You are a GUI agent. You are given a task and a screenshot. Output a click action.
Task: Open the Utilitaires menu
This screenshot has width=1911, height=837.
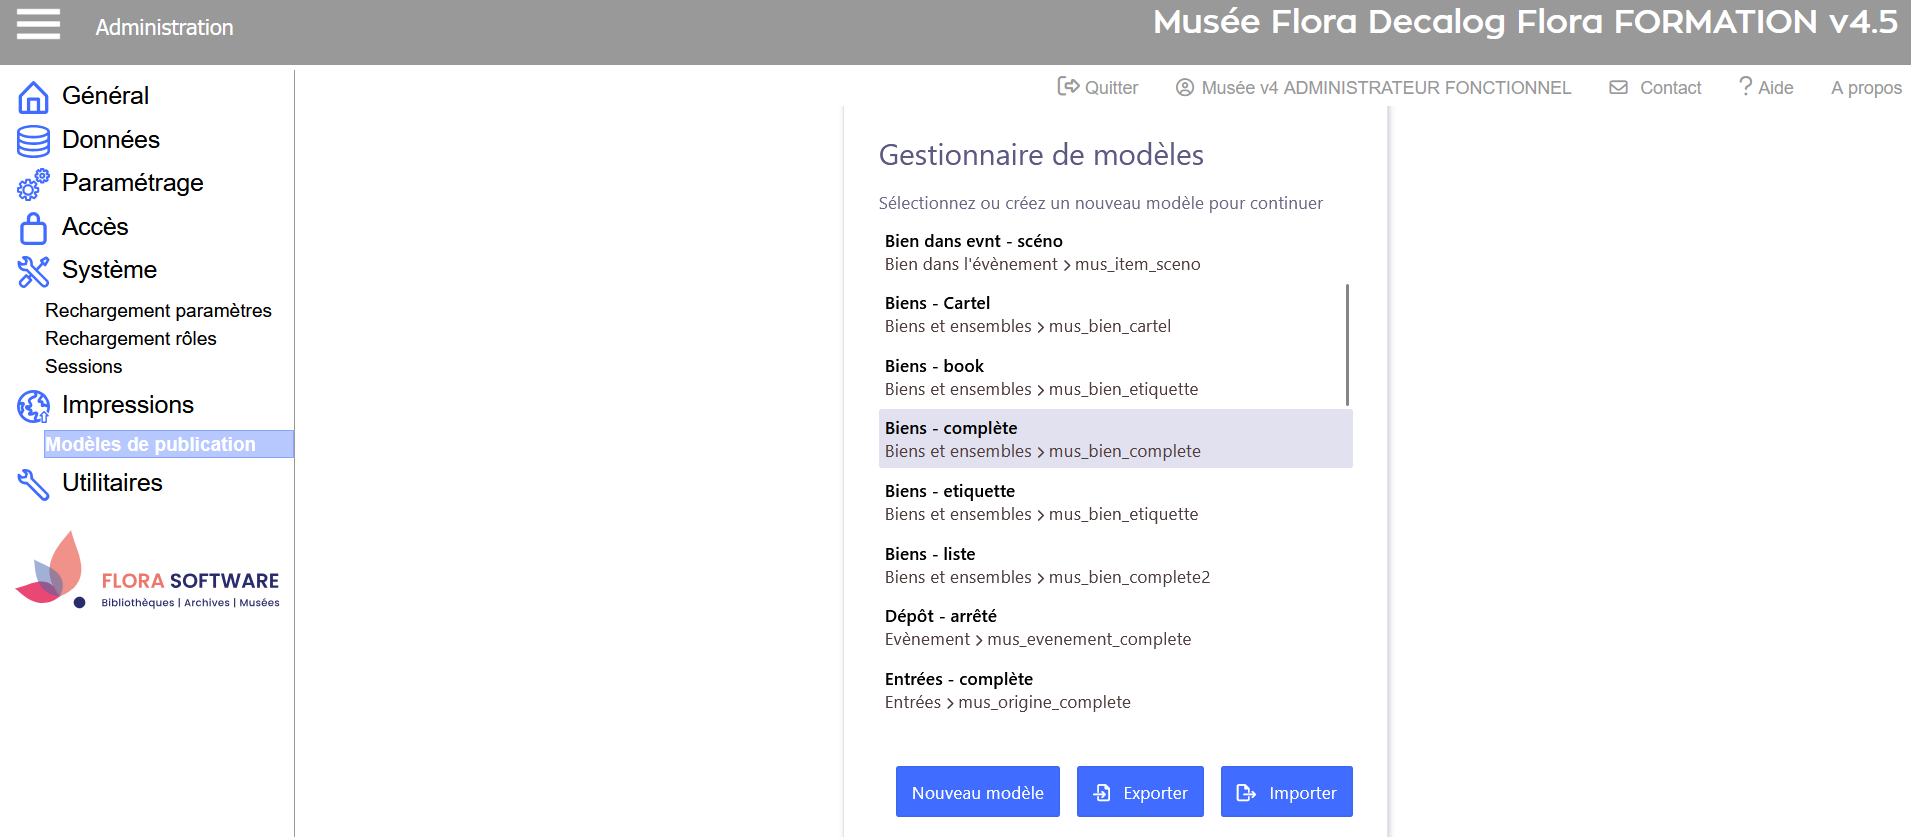coord(112,482)
